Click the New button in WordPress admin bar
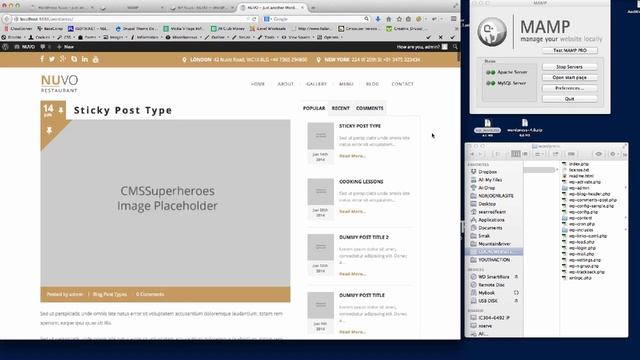640x360 pixels. [65, 47]
